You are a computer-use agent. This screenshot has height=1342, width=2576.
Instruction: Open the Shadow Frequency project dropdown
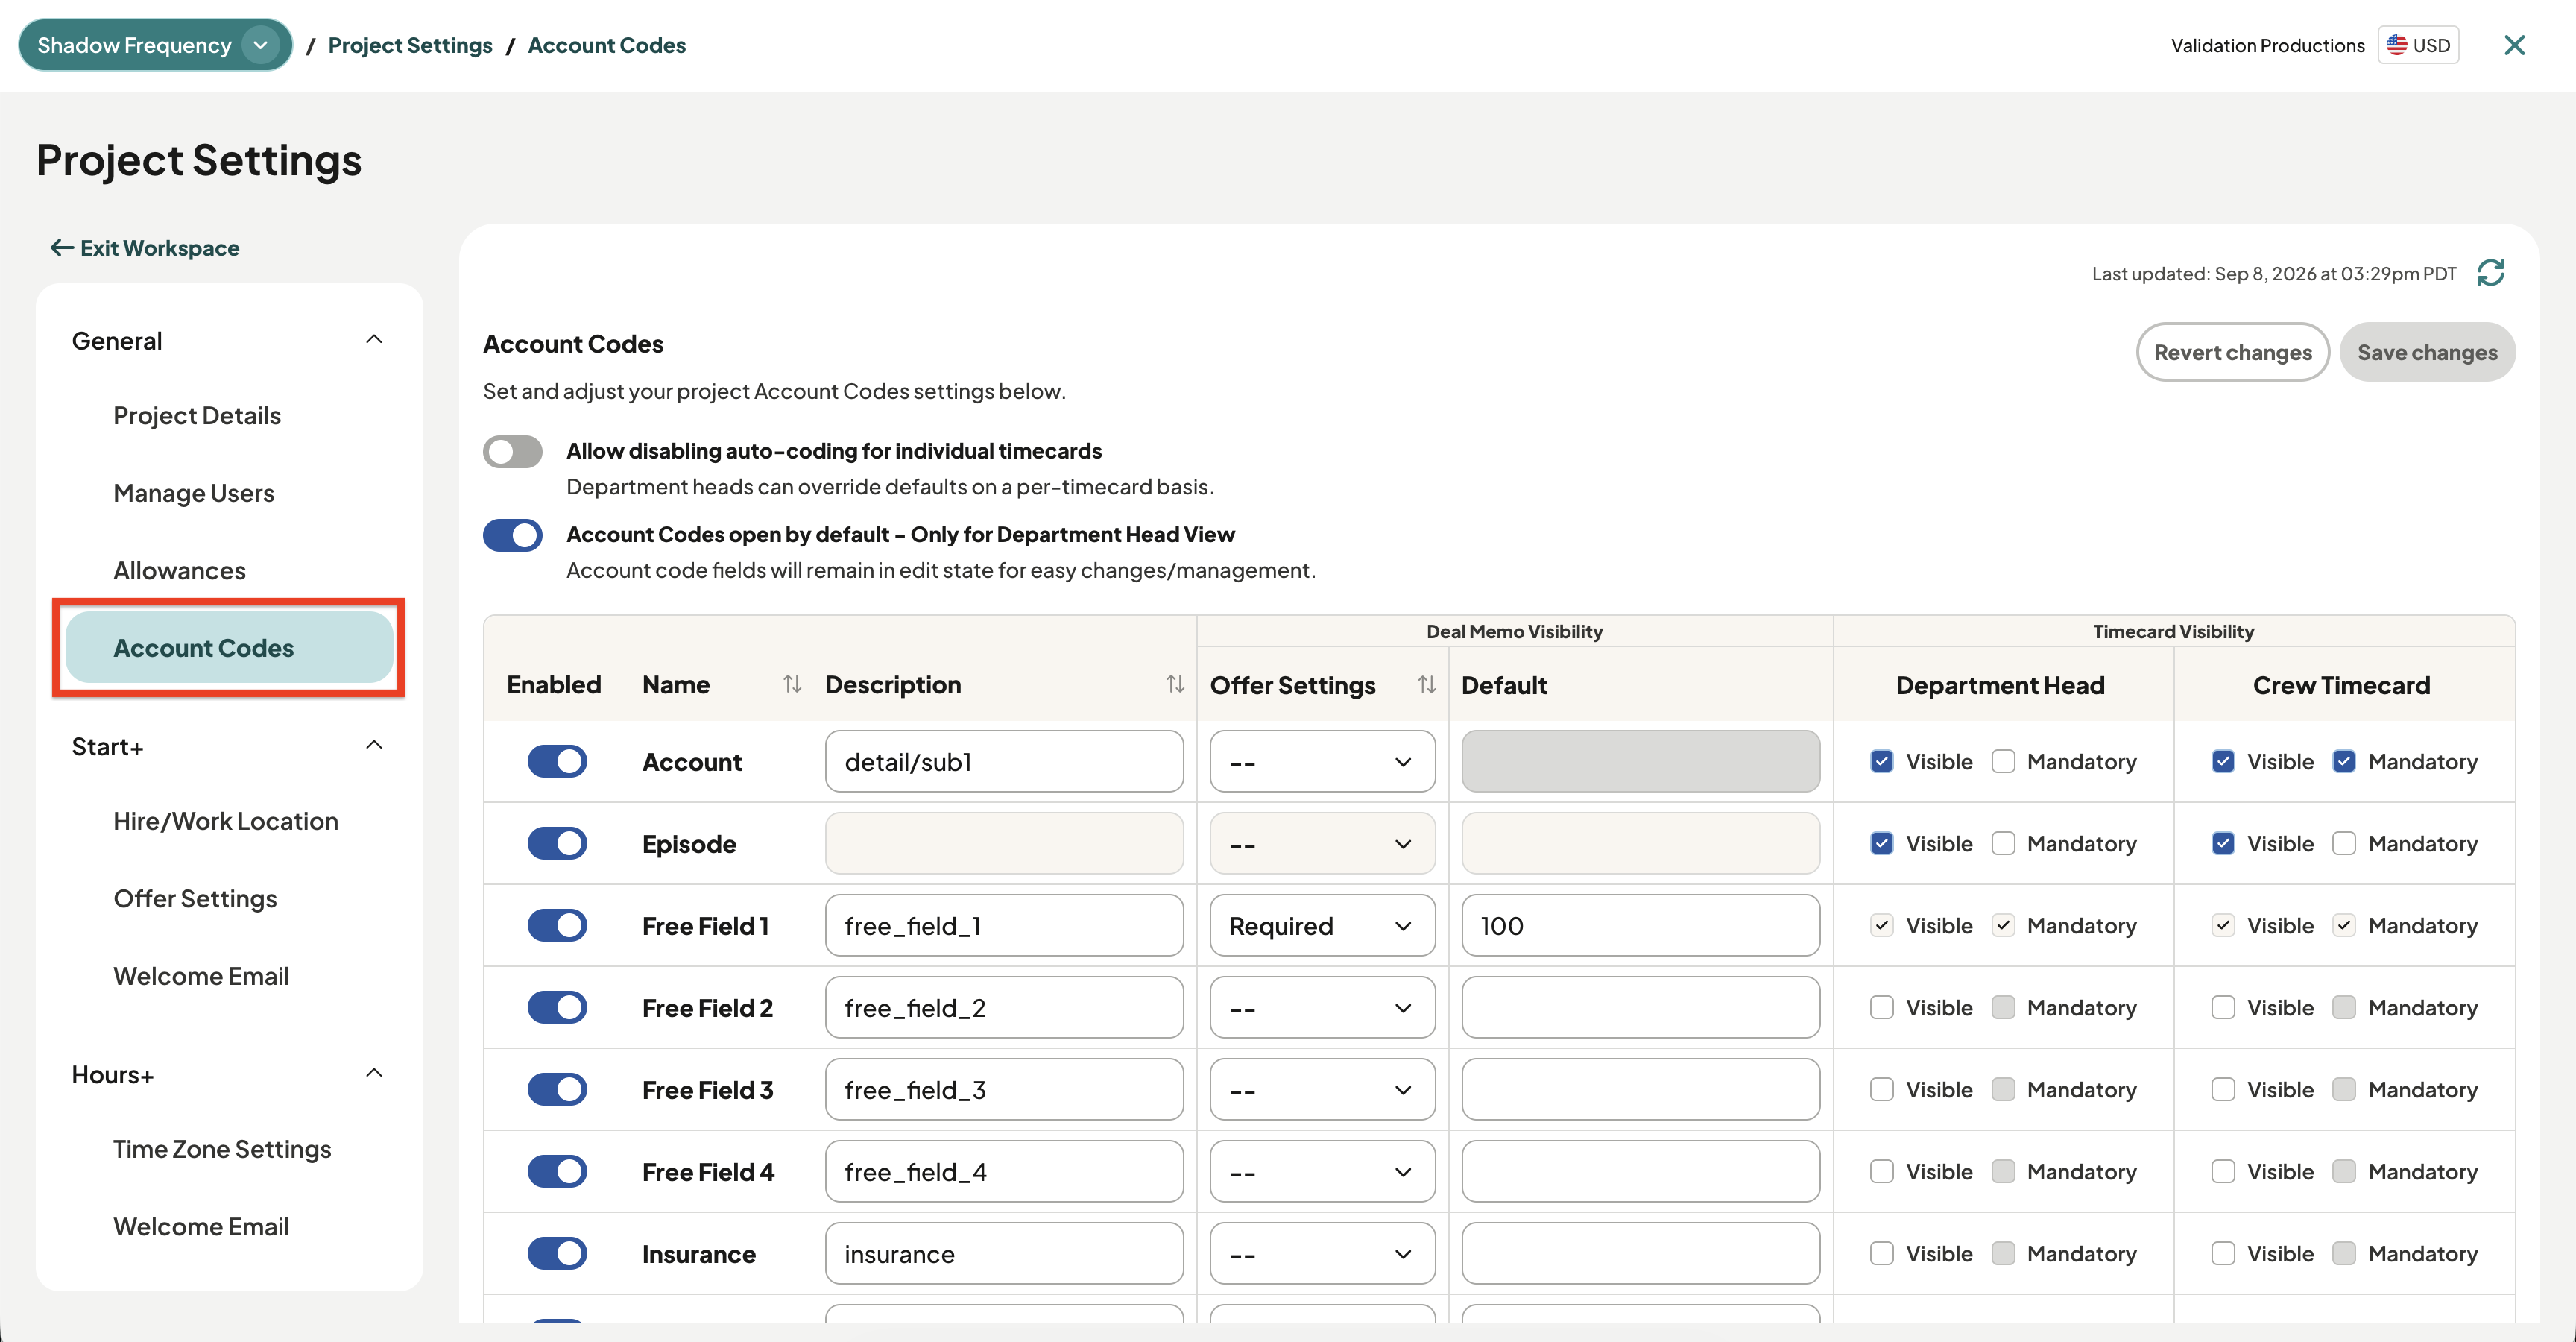(x=155, y=45)
